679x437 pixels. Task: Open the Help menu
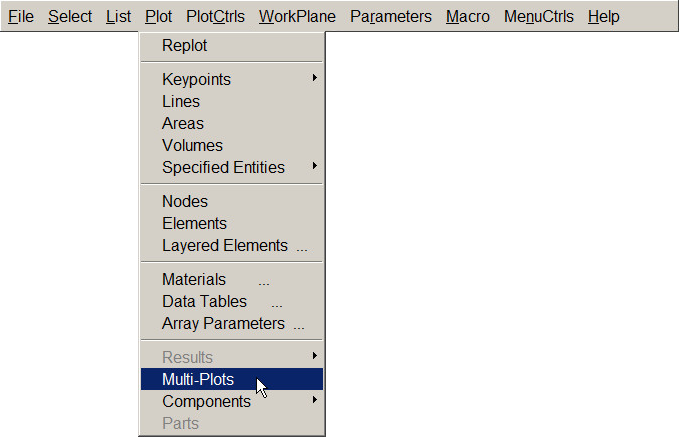(604, 17)
